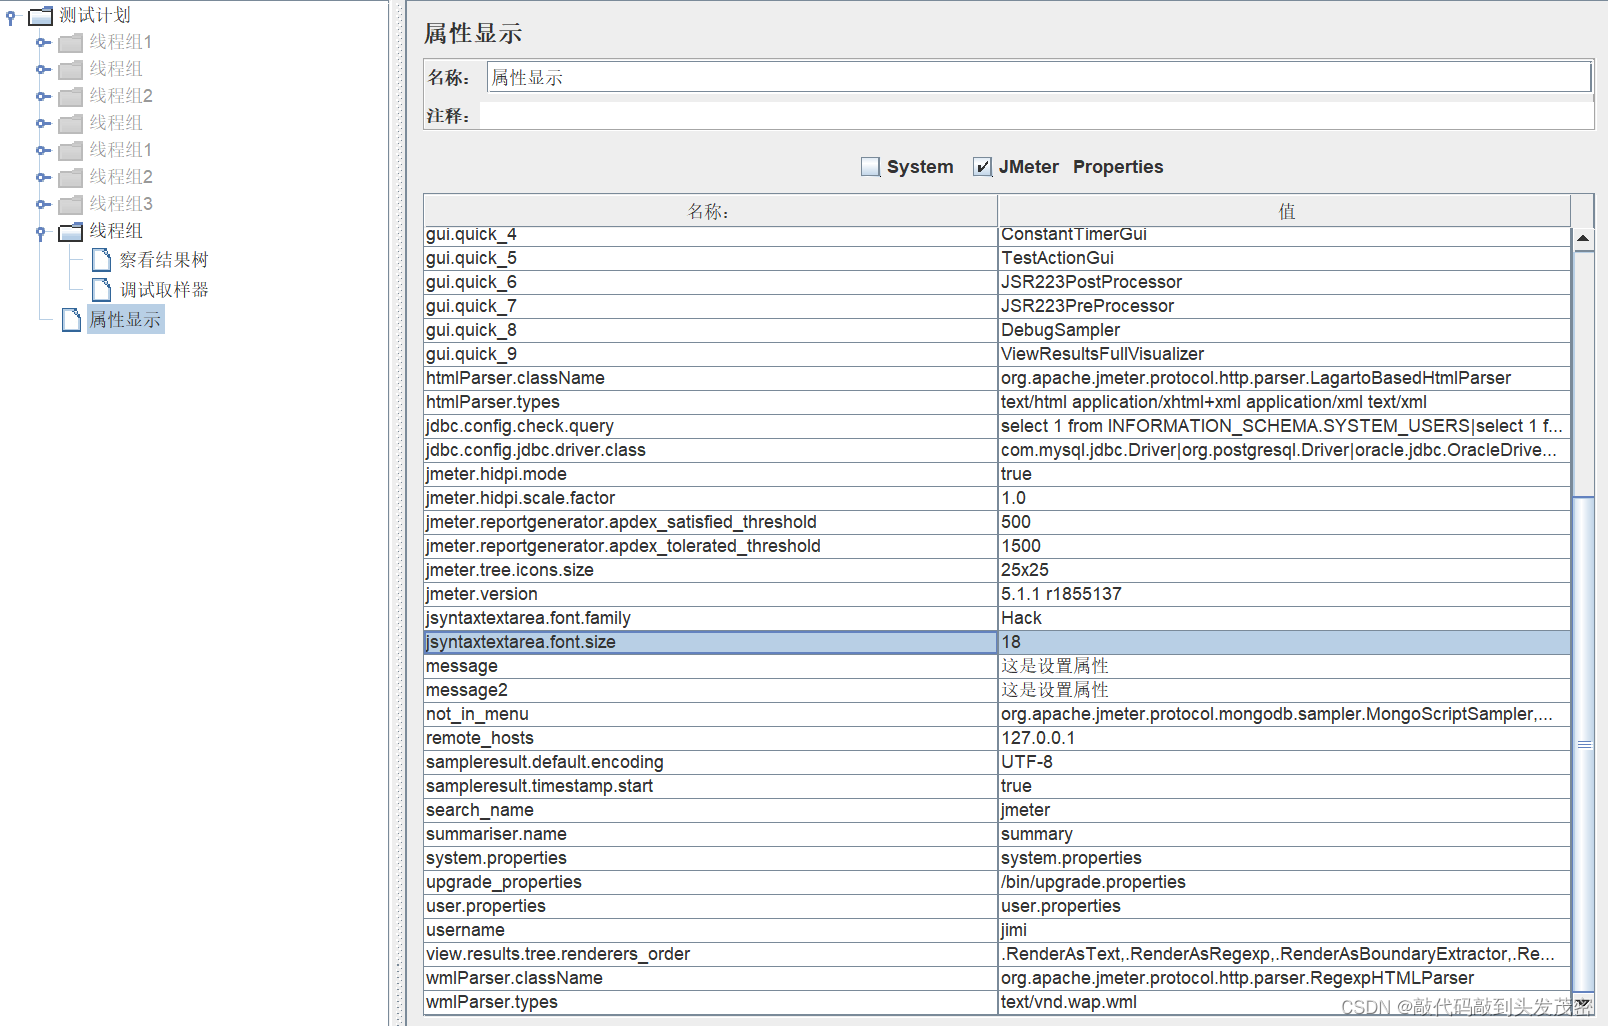This screenshot has height=1026, width=1608.
Task: Select the jmeter.hidpi.mode property
Action: coord(710,474)
